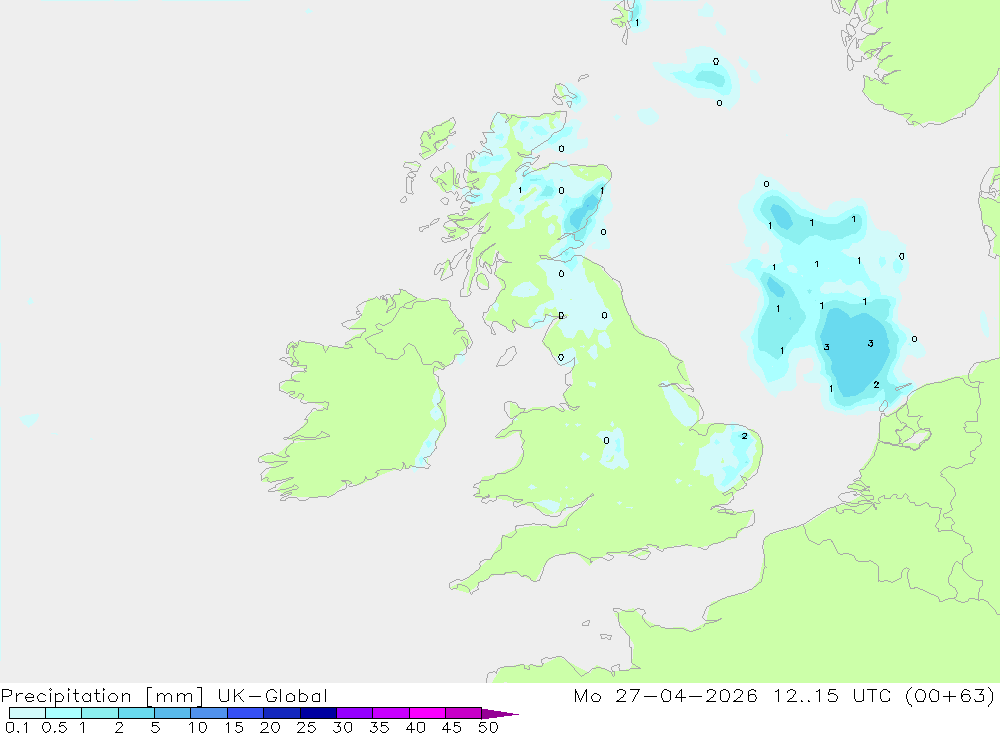Click the 'UK-Global' model label
Viewport: 1000px width, 733px height.
pyautogui.click(x=272, y=695)
